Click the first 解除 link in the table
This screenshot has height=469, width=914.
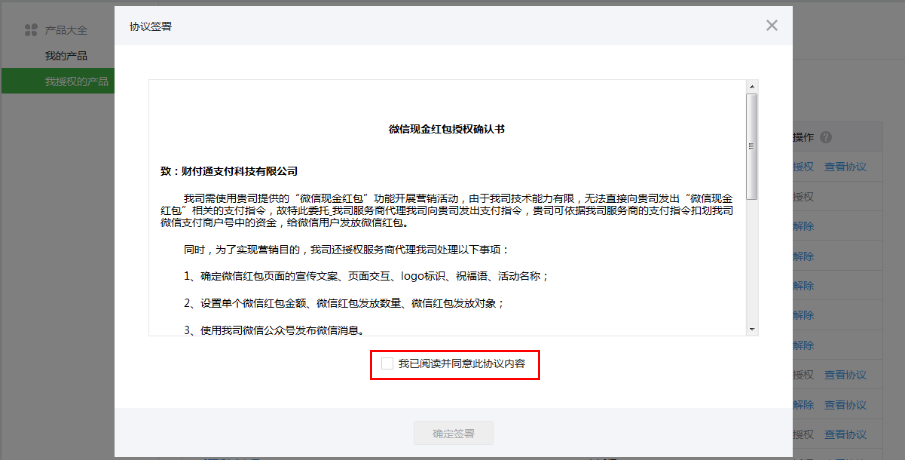pyautogui.click(x=803, y=226)
